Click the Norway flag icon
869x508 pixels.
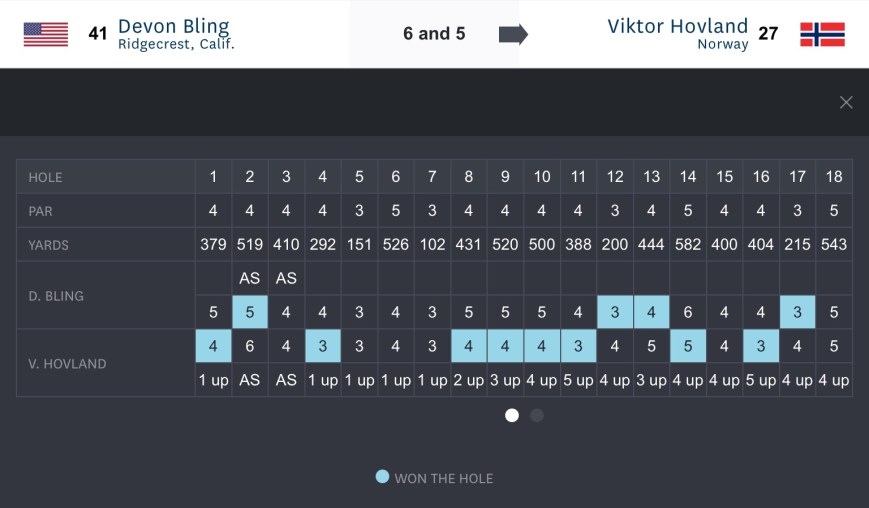[822, 34]
